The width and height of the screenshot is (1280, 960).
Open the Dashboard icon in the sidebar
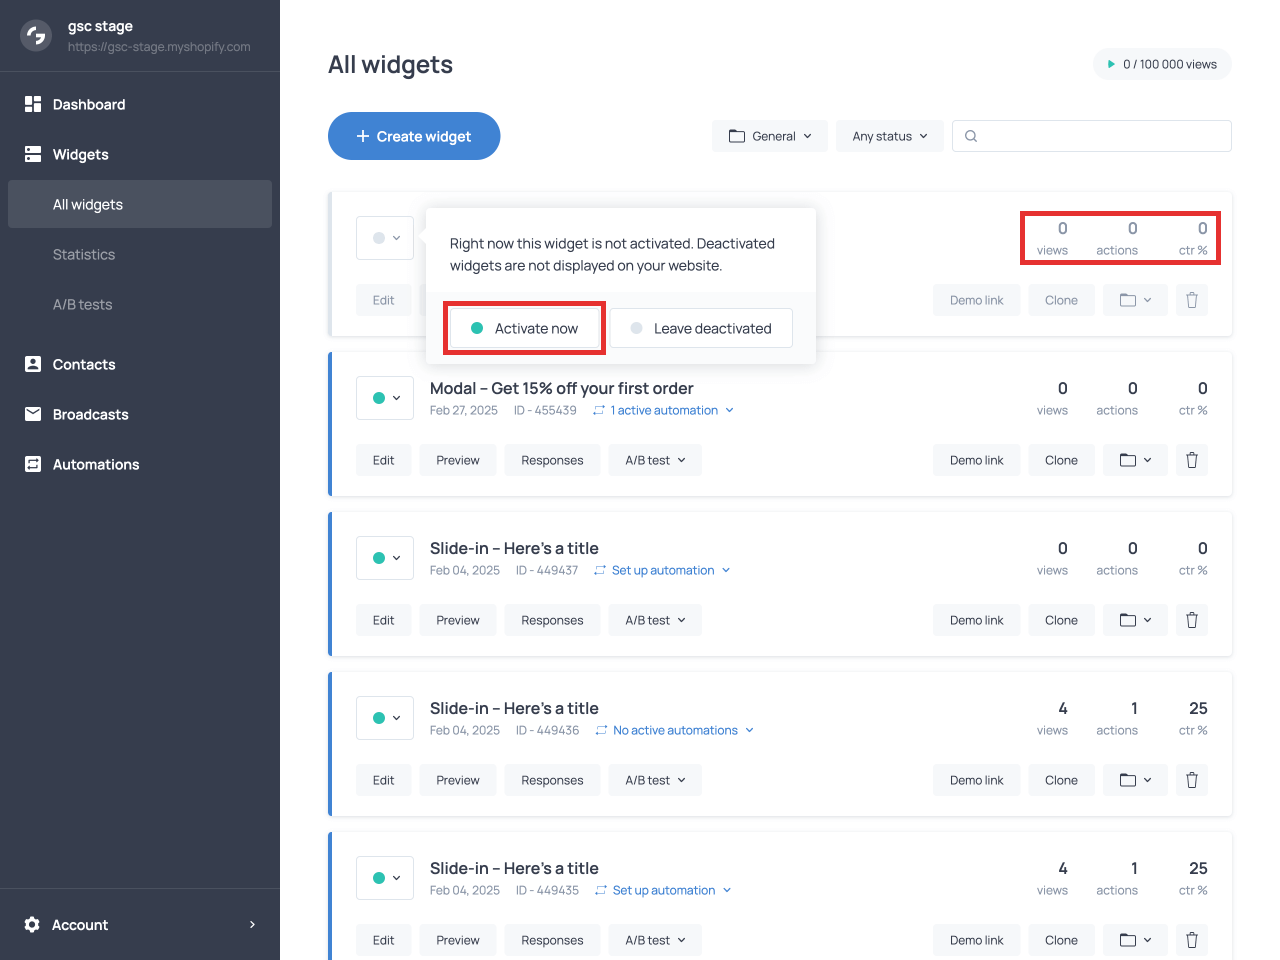pos(33,104)
